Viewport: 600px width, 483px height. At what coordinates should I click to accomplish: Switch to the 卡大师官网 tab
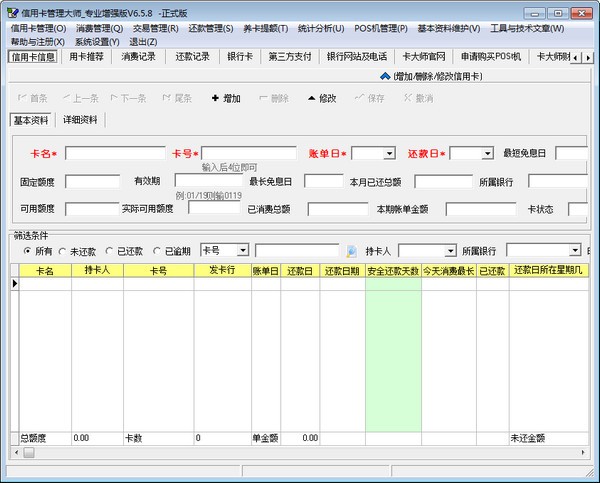[424, 57]
